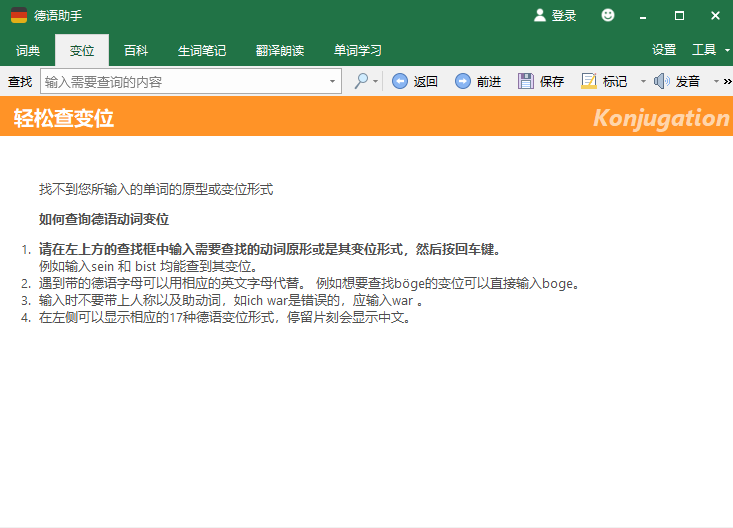Open the 生词笔记 tab
This screenshot has height=528, width=733.
pyautogui.click(x=202, y=50)
